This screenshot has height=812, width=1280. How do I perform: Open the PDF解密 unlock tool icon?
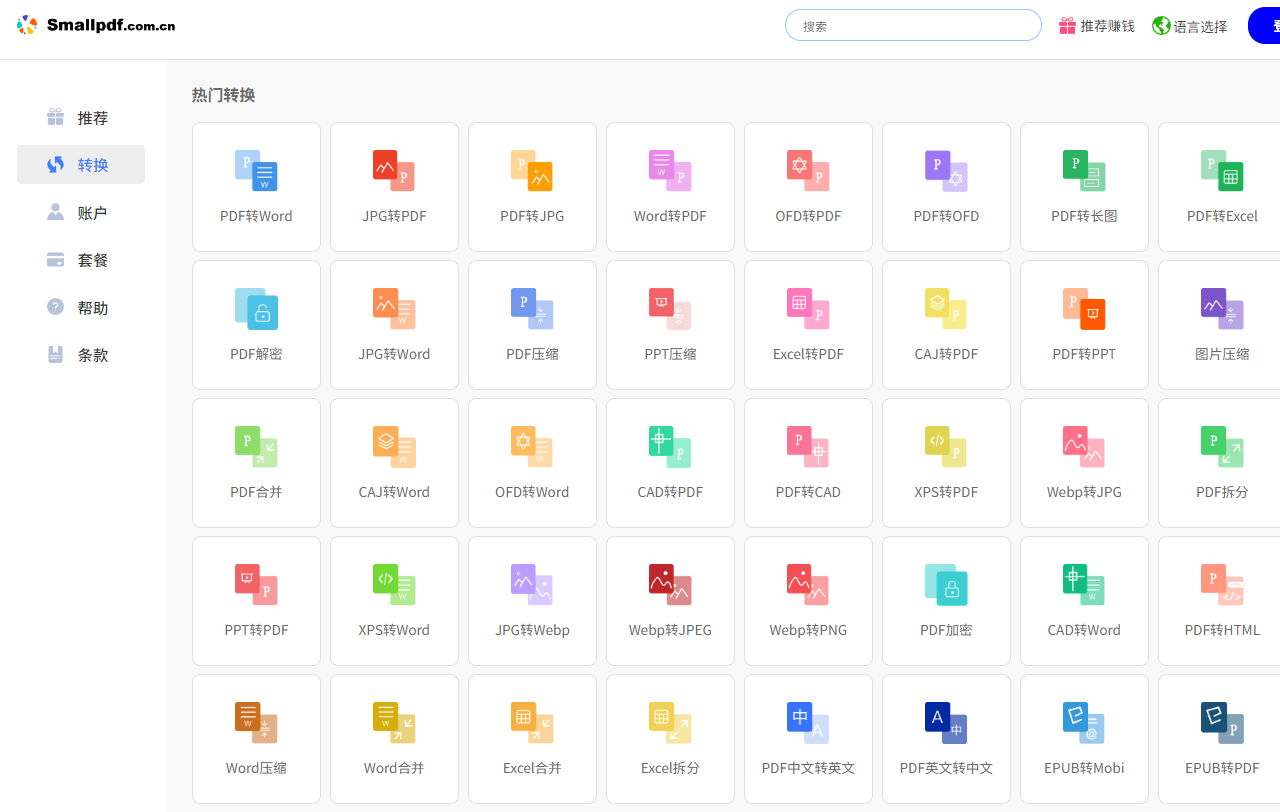[256, 309]
